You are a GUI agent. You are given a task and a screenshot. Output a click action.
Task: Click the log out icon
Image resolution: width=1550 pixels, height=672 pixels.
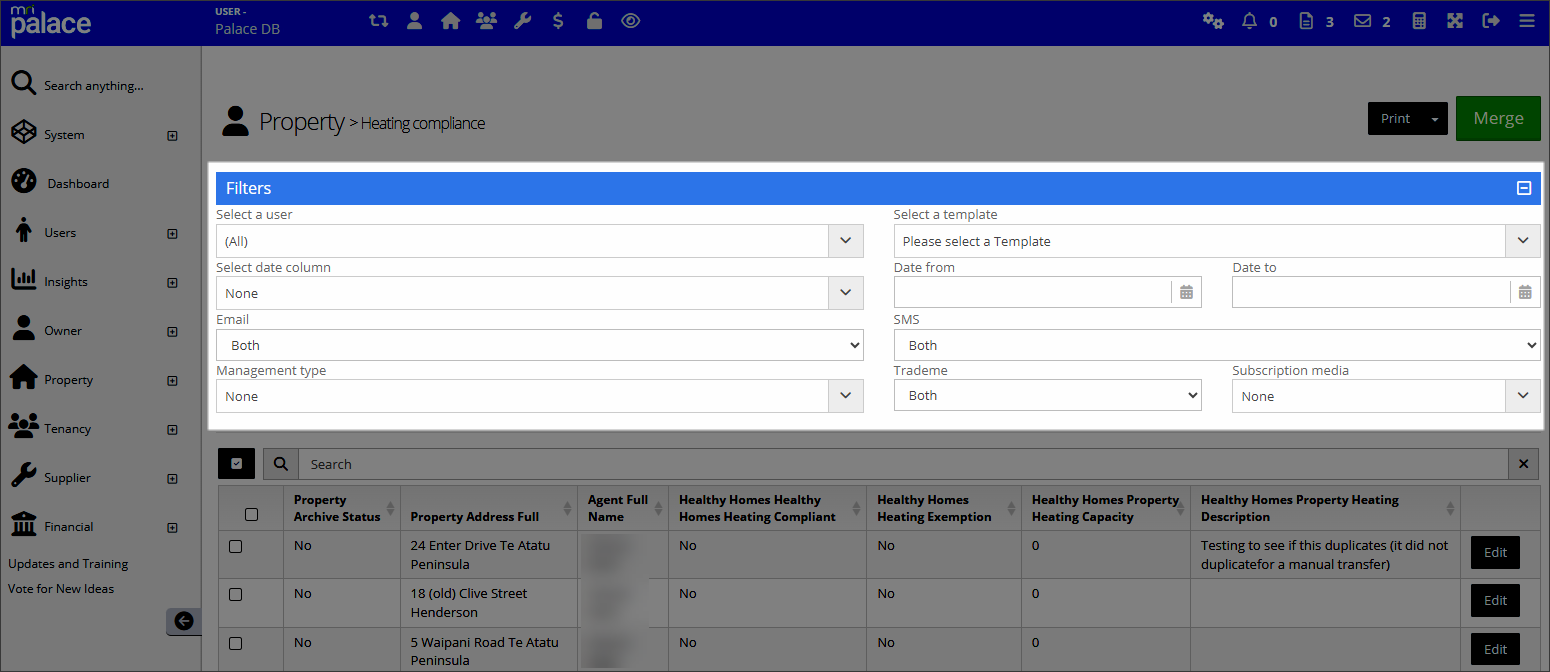pos(1491,21)
